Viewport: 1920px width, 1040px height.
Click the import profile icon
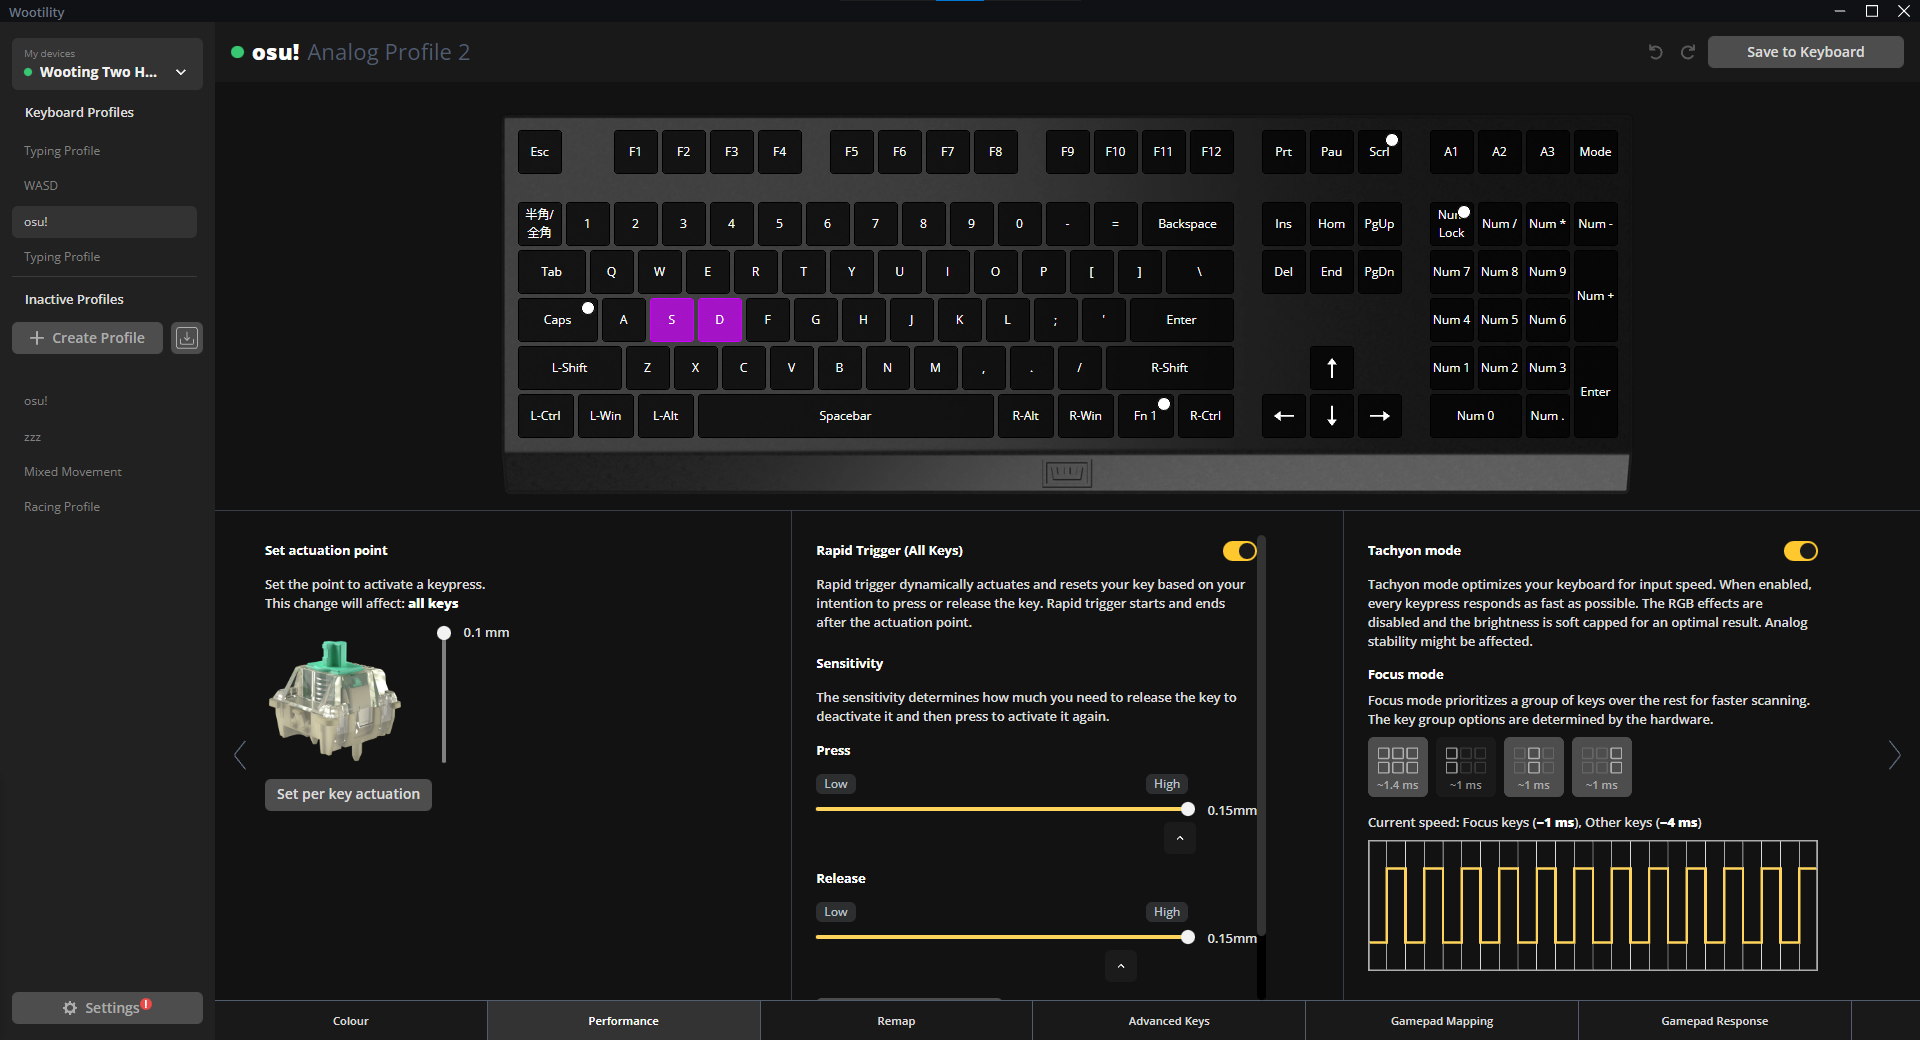click(x=187, y=338)
